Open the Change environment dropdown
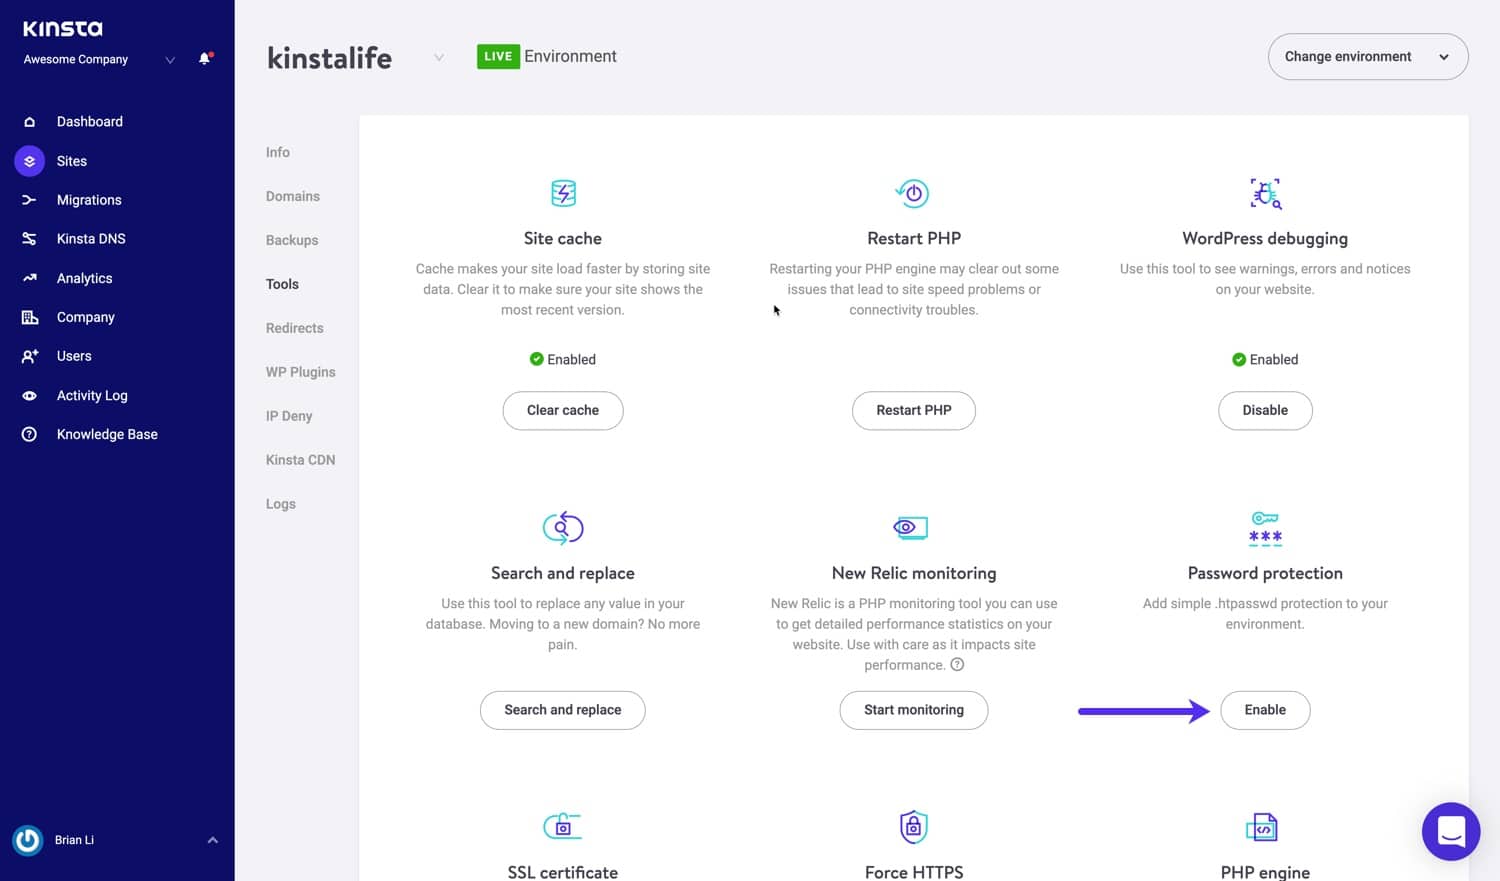 pos(1367,57)
